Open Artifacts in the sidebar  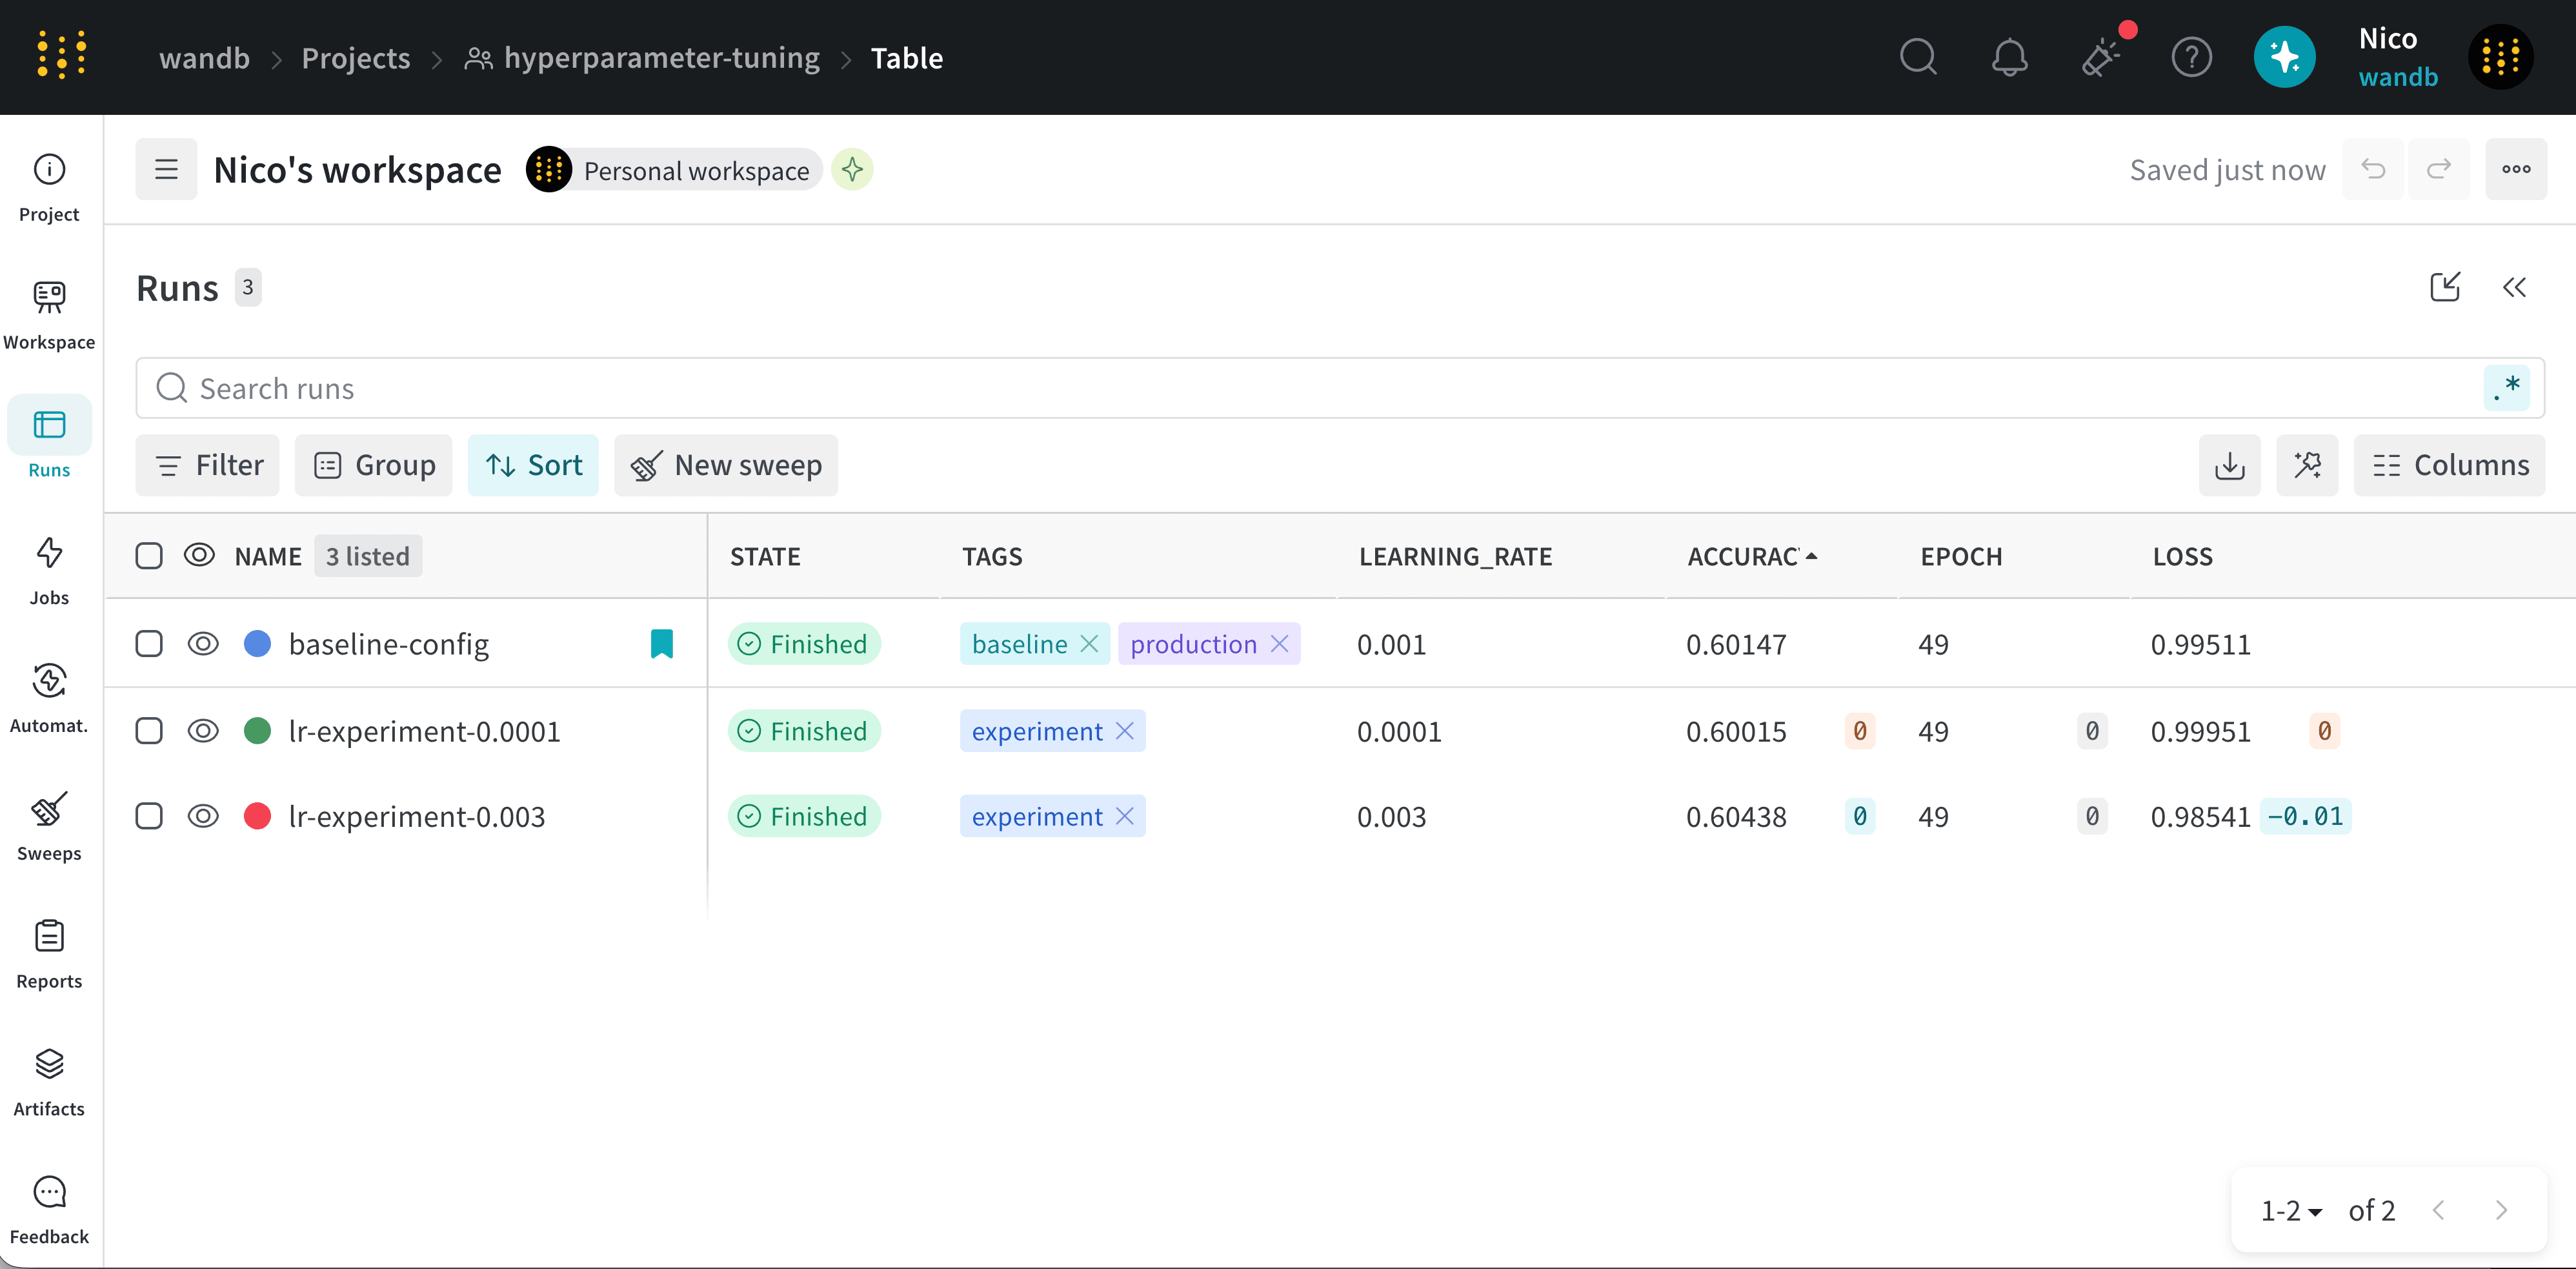(49, 1084)
